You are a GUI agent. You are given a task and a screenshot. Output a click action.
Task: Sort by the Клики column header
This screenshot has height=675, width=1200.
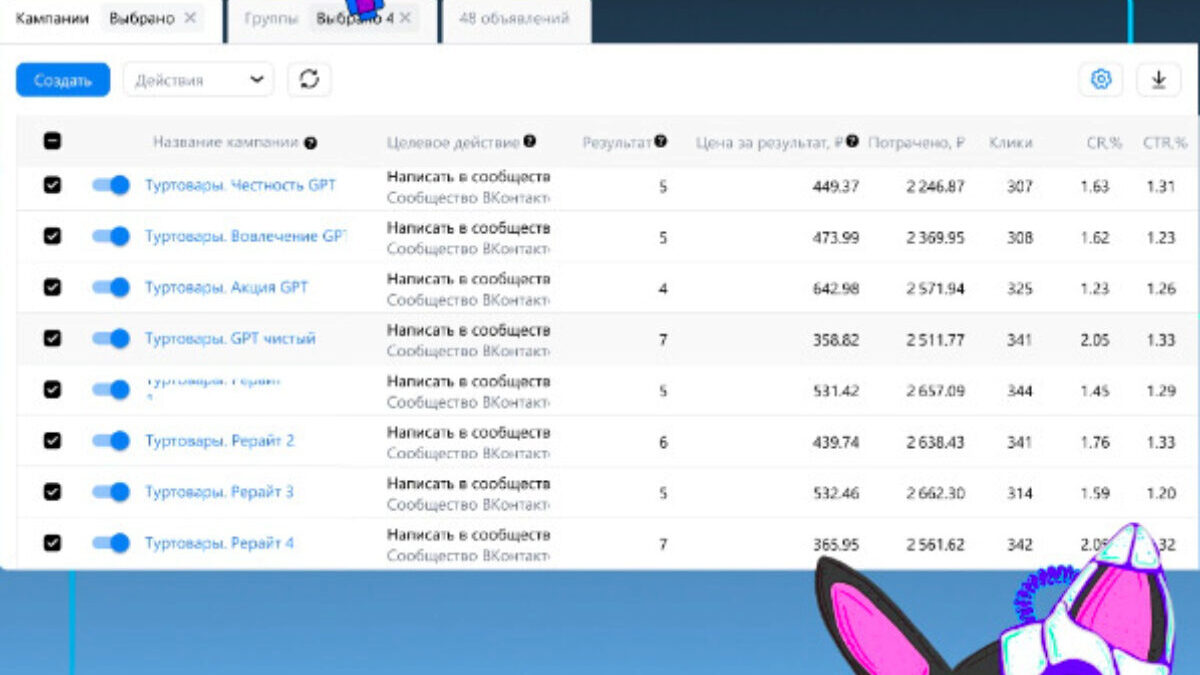click(1010, 143)
